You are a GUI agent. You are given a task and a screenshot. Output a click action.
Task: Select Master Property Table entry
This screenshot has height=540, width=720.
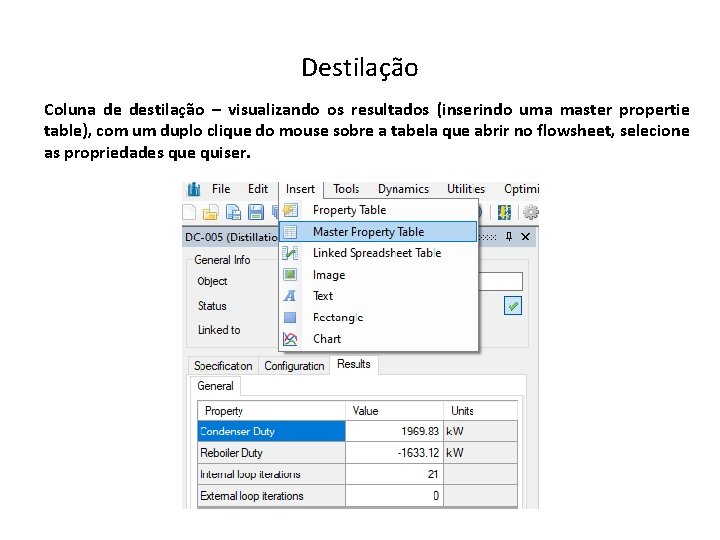click(378, 232)
